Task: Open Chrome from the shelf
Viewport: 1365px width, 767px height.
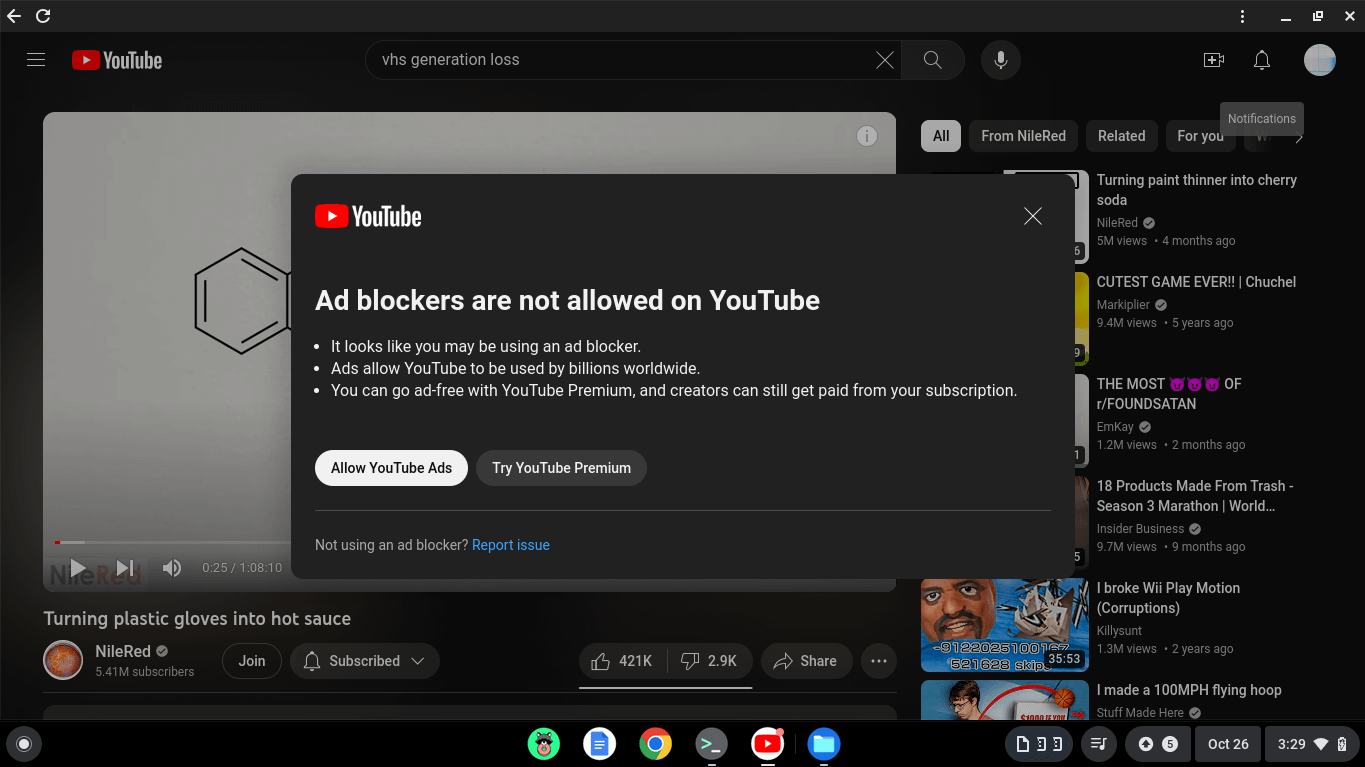Action: 655,744
